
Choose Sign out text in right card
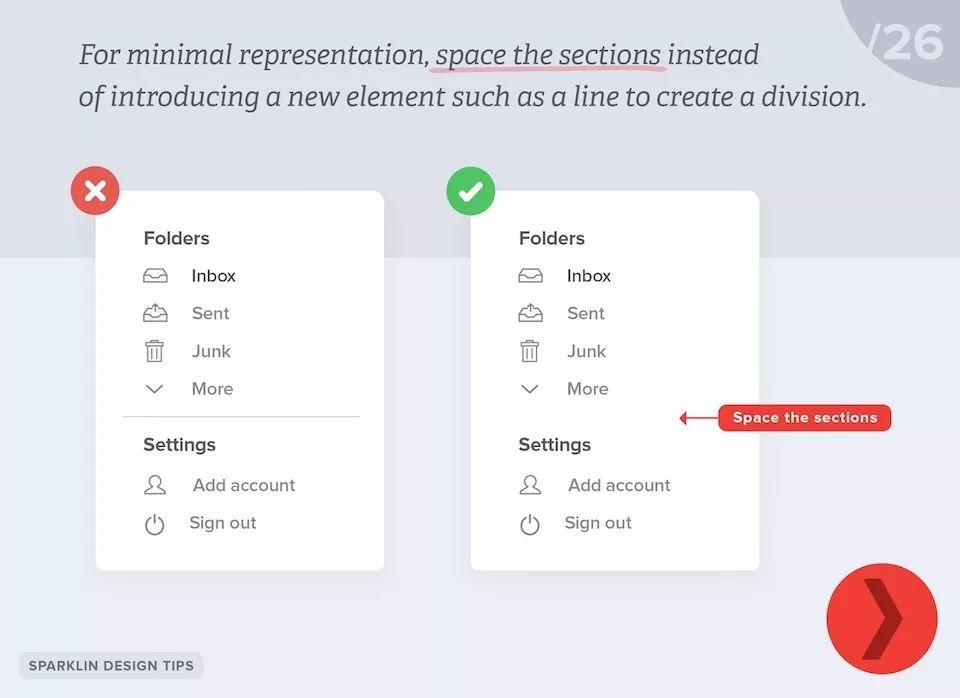598,523
